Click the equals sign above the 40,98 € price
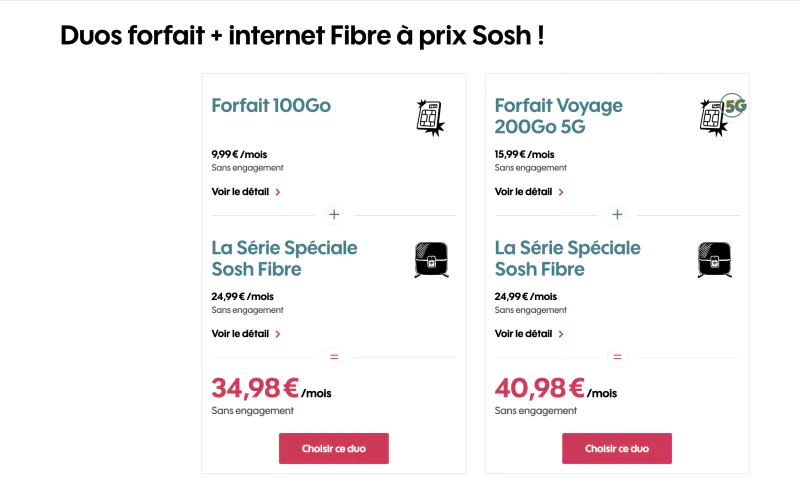Image resolution: width=800 pixels, height=484 pixels. point(617,357)
